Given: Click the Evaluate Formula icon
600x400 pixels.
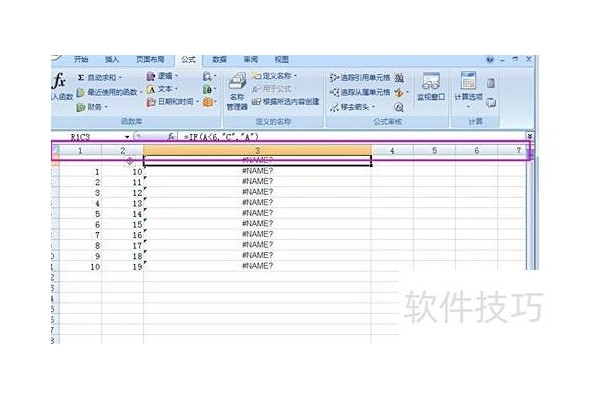Looking at the screenshot, I should point(399,107).
